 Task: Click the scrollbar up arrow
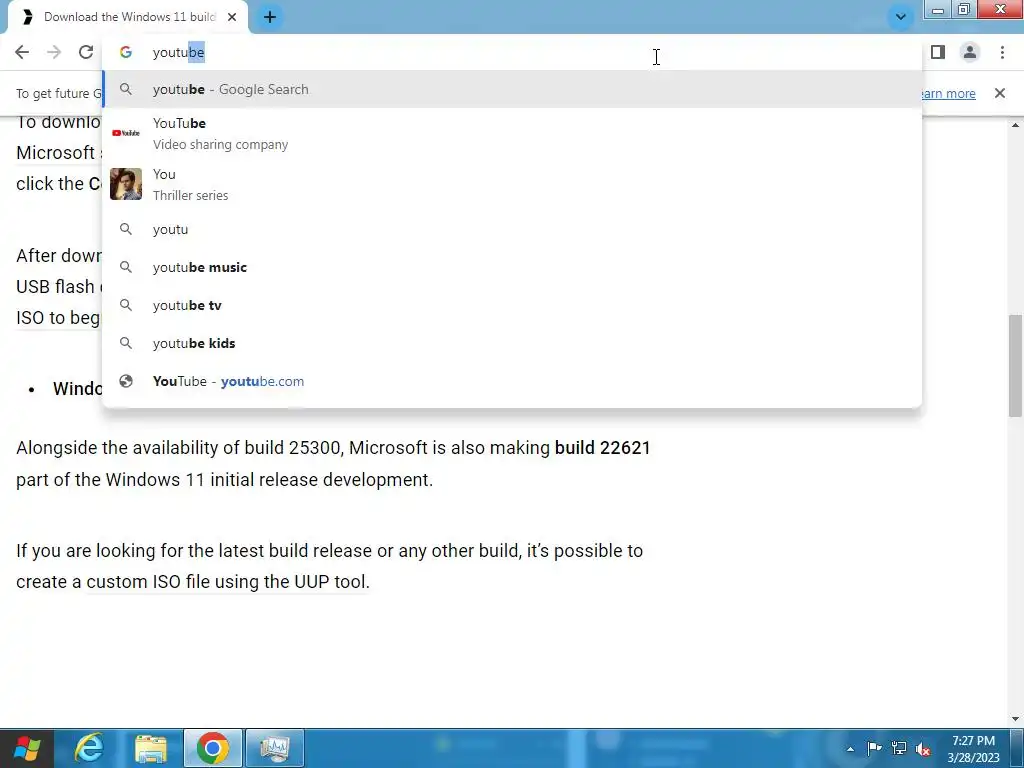[1015, 125]
